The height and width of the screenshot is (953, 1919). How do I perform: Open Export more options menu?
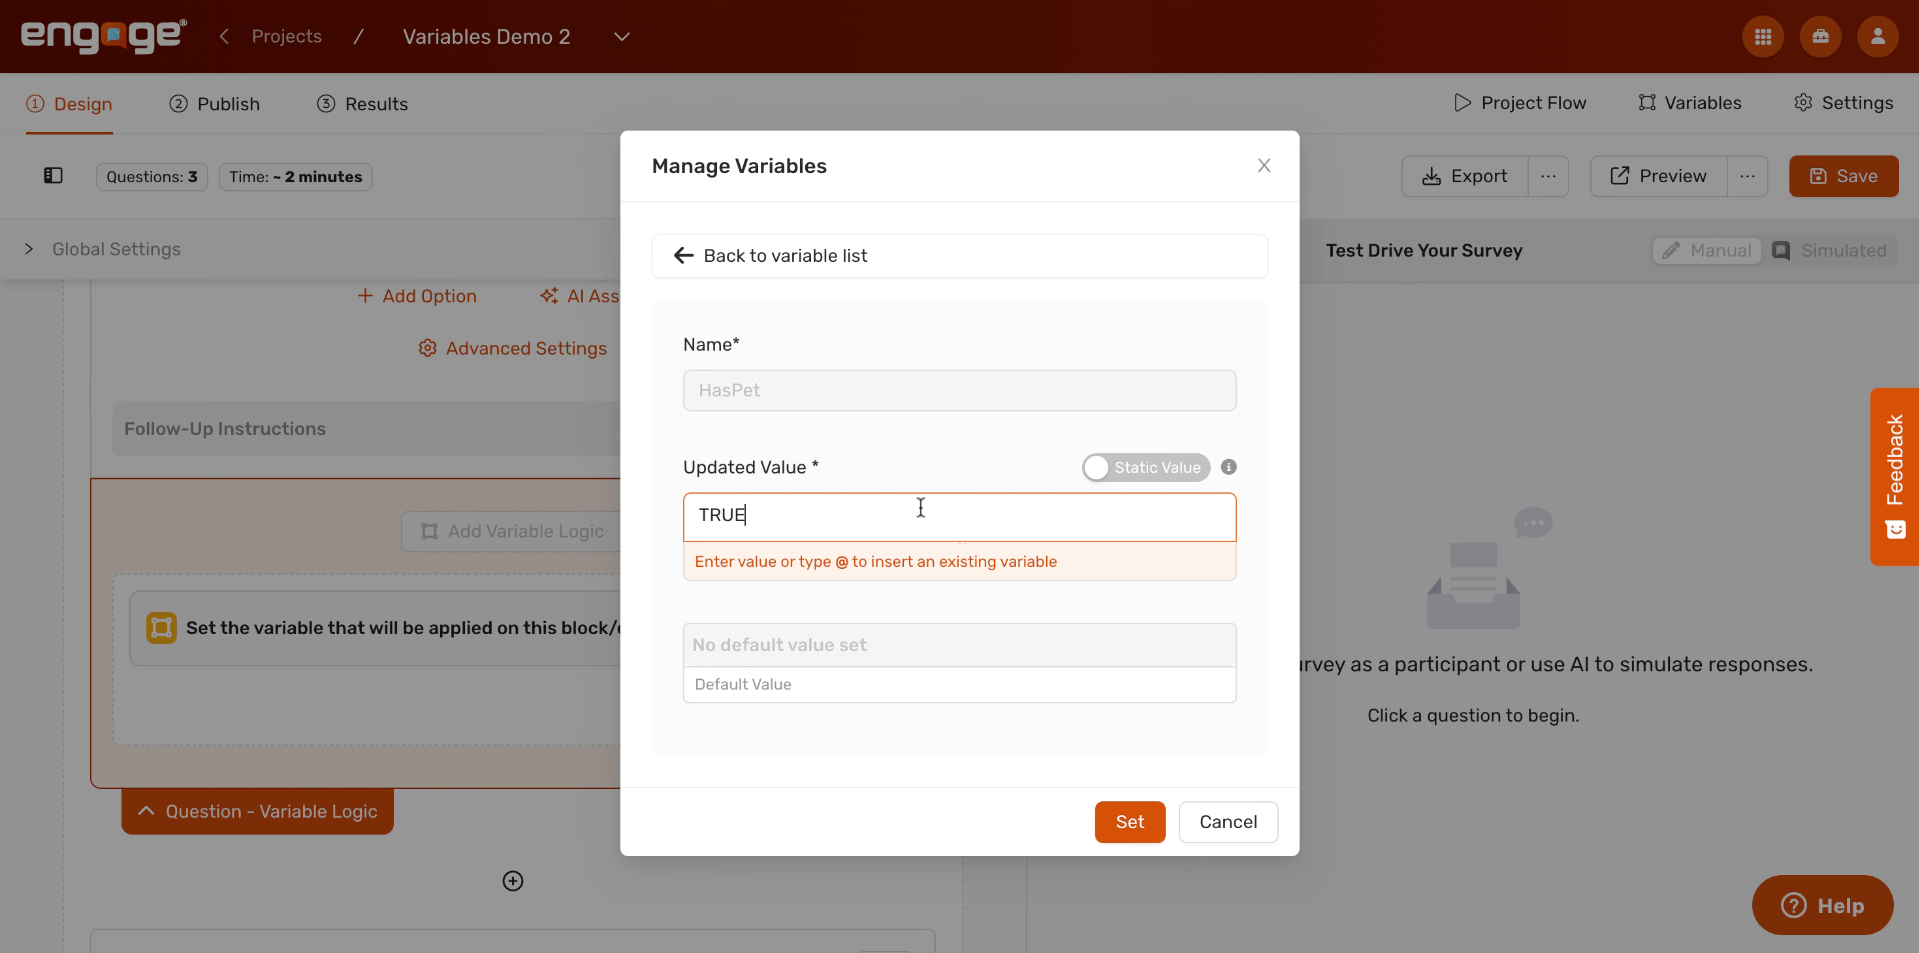[1548, 176]
